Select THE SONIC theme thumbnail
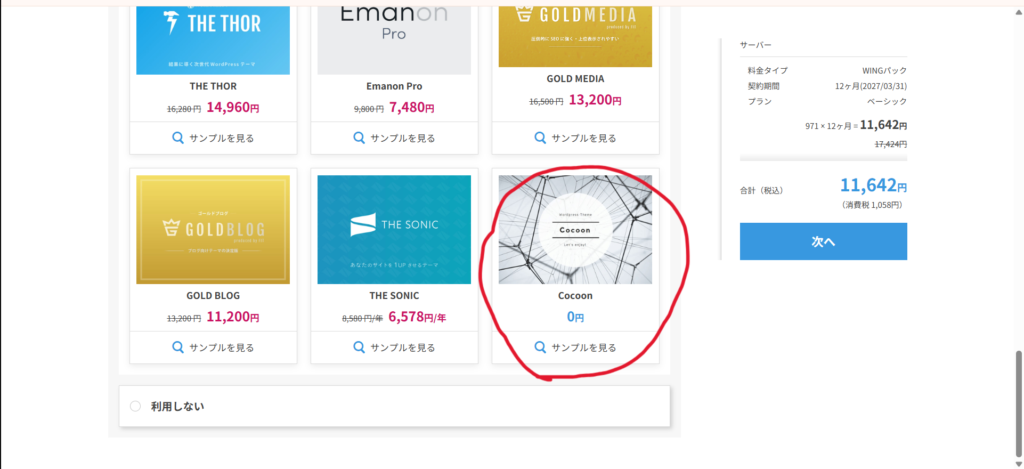The height and width of the screenshot is (469, 1024). pyautogui.click(x=394, y=229)
